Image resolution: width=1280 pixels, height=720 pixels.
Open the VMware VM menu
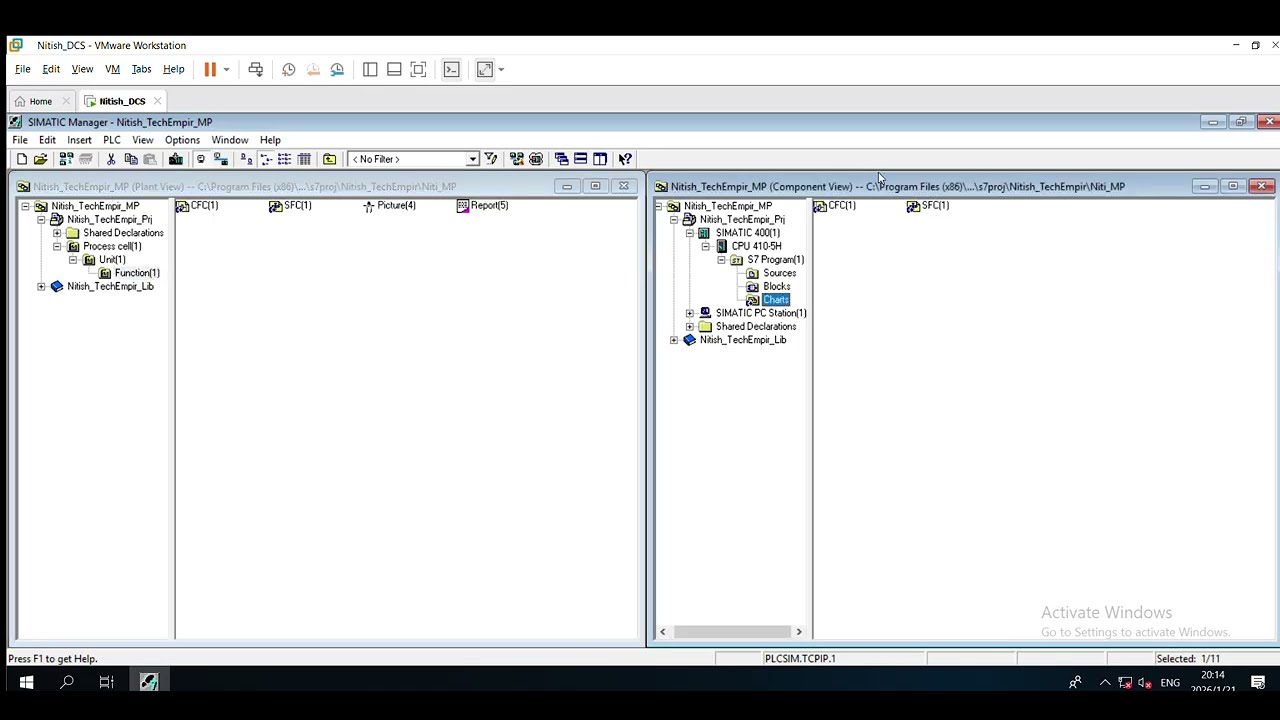[x=112, y=69]
